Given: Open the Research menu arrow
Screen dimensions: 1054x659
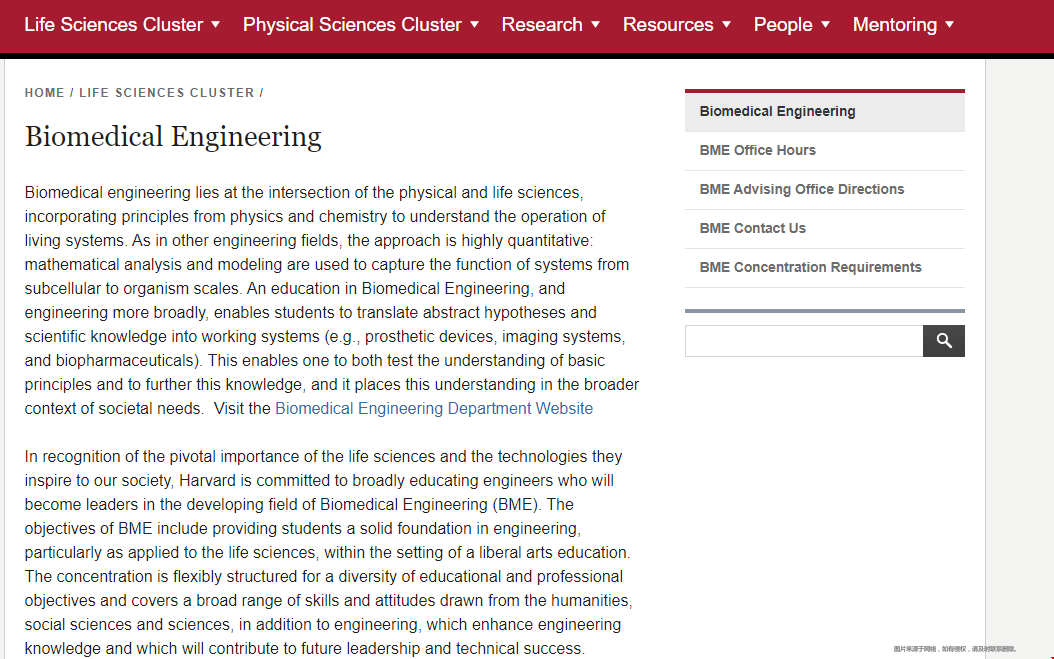Looking at the screenshot, I should pyautogui.click(x=596, y=25).
